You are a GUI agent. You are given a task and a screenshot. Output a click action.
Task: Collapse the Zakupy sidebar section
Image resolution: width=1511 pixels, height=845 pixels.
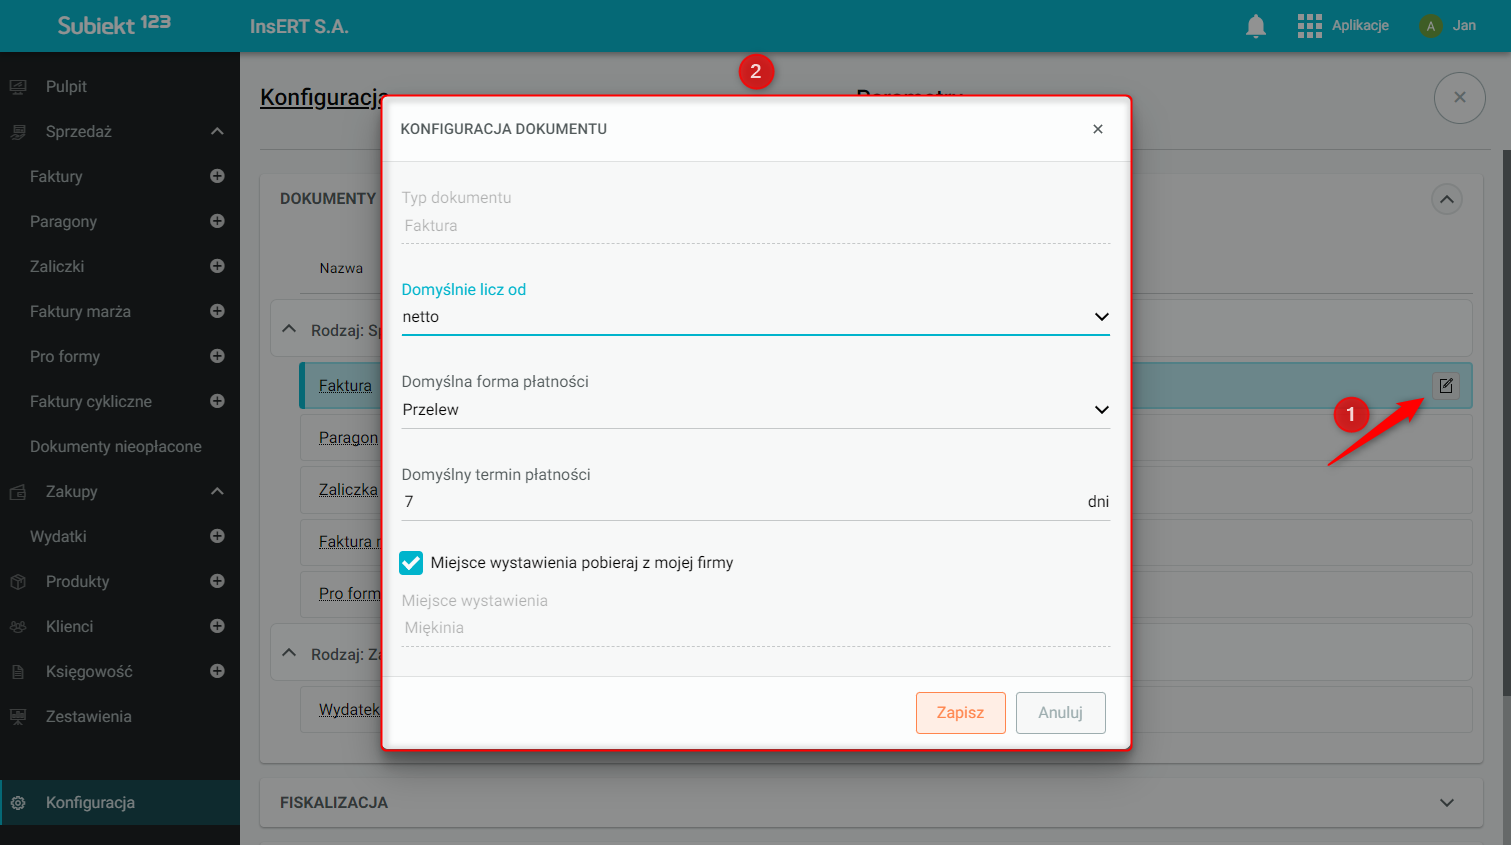point(217,492)
